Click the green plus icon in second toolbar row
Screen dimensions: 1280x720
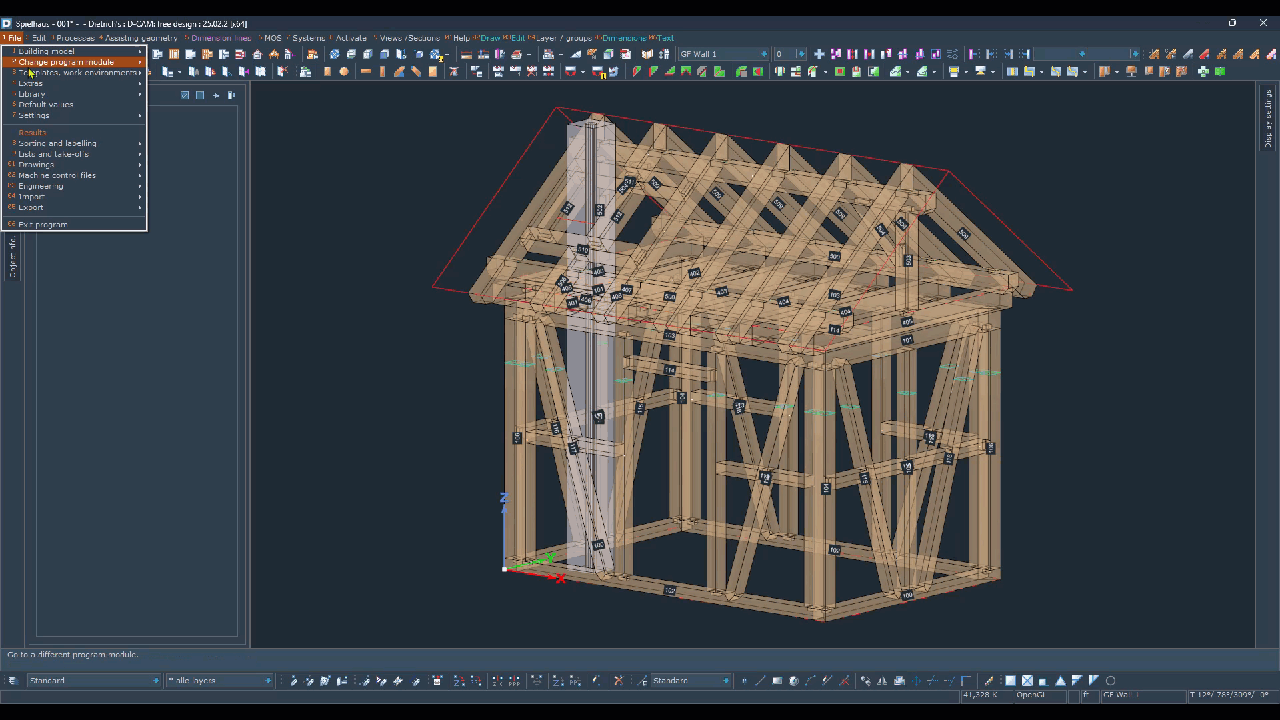click(x=1203, y=71)
